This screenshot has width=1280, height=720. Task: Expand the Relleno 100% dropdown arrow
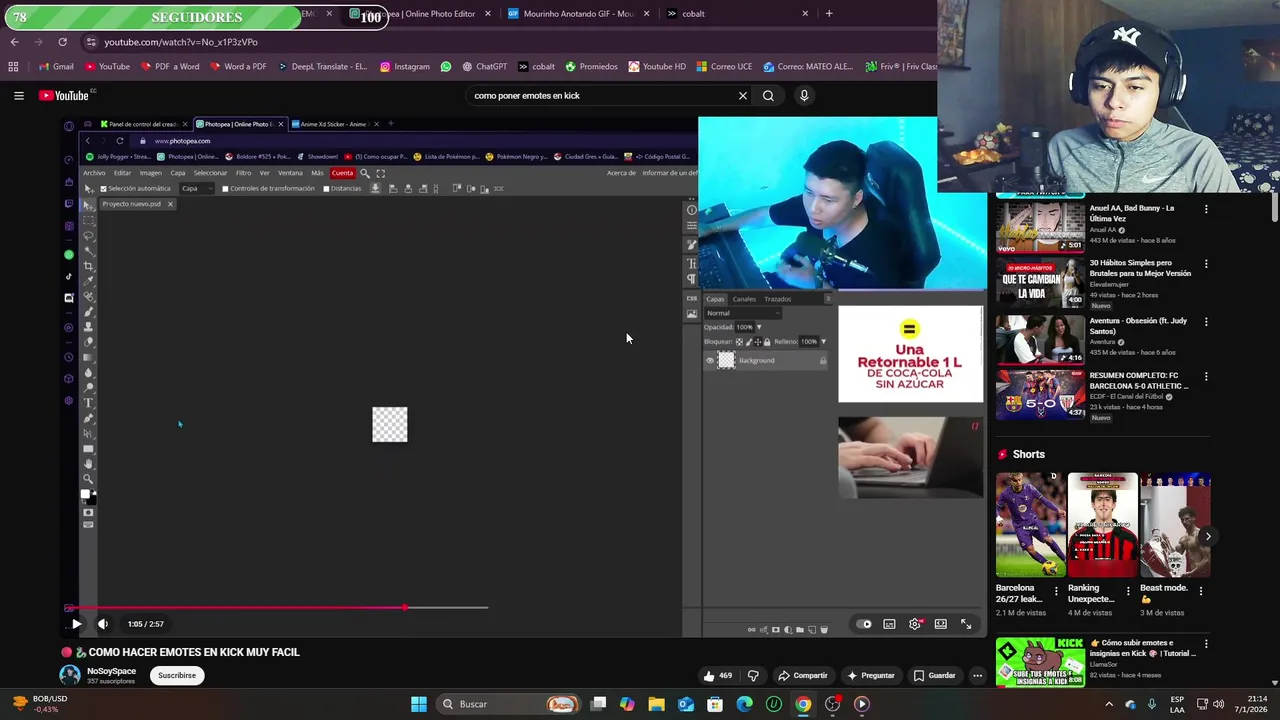click(x=823, y=341)
